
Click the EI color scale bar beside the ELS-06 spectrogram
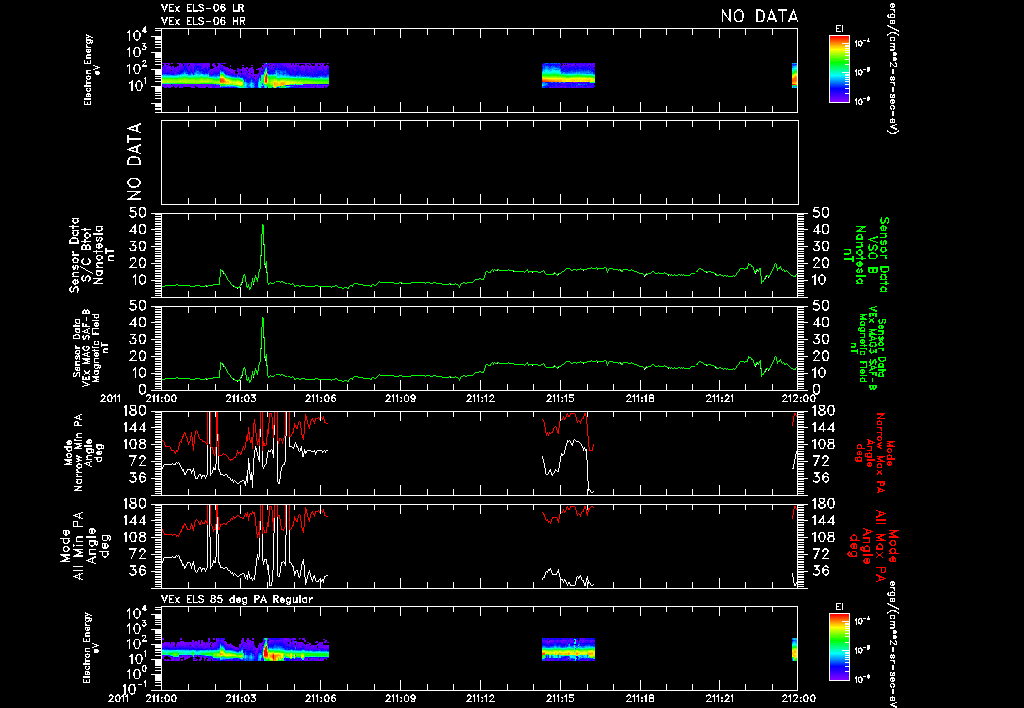839,69
